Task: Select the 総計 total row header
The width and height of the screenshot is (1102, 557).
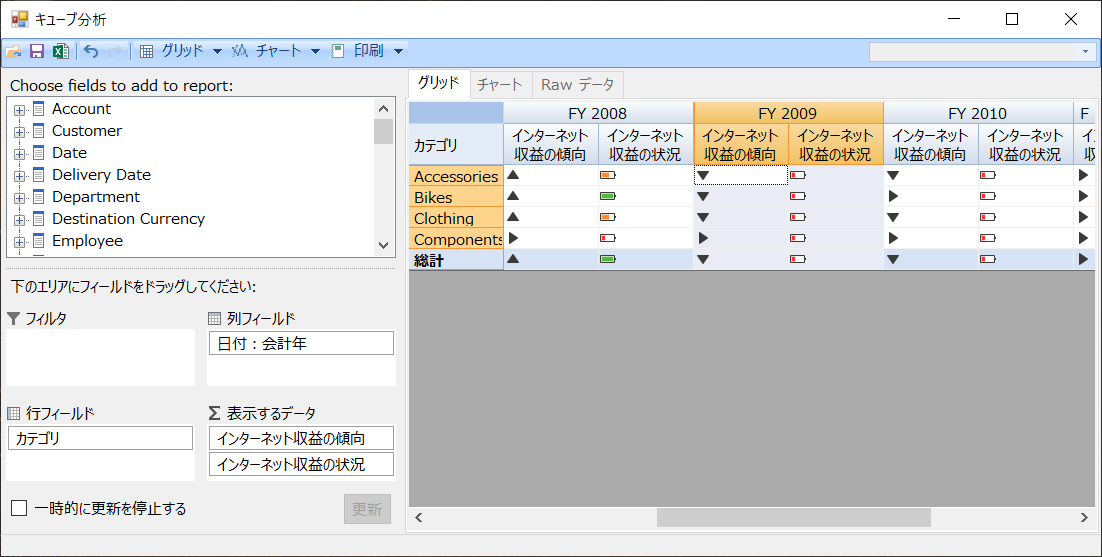Action: (x=456, y=260)
